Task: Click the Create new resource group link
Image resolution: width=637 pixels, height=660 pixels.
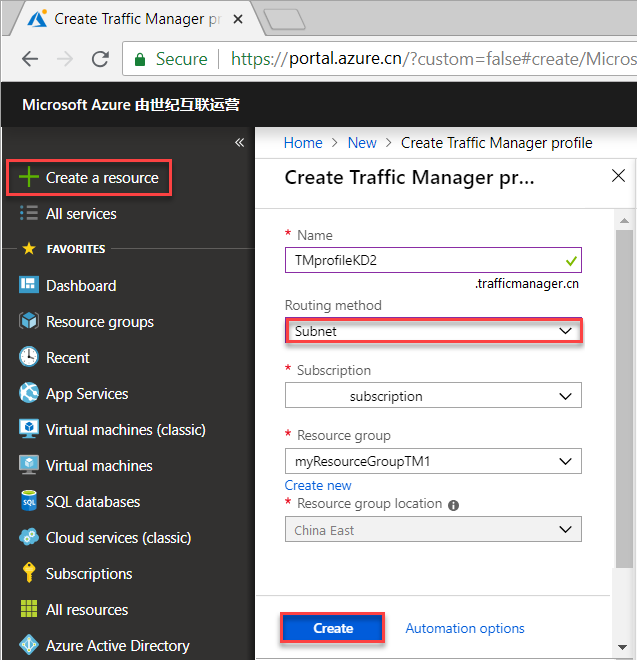Action: click(x=318, y=485)
